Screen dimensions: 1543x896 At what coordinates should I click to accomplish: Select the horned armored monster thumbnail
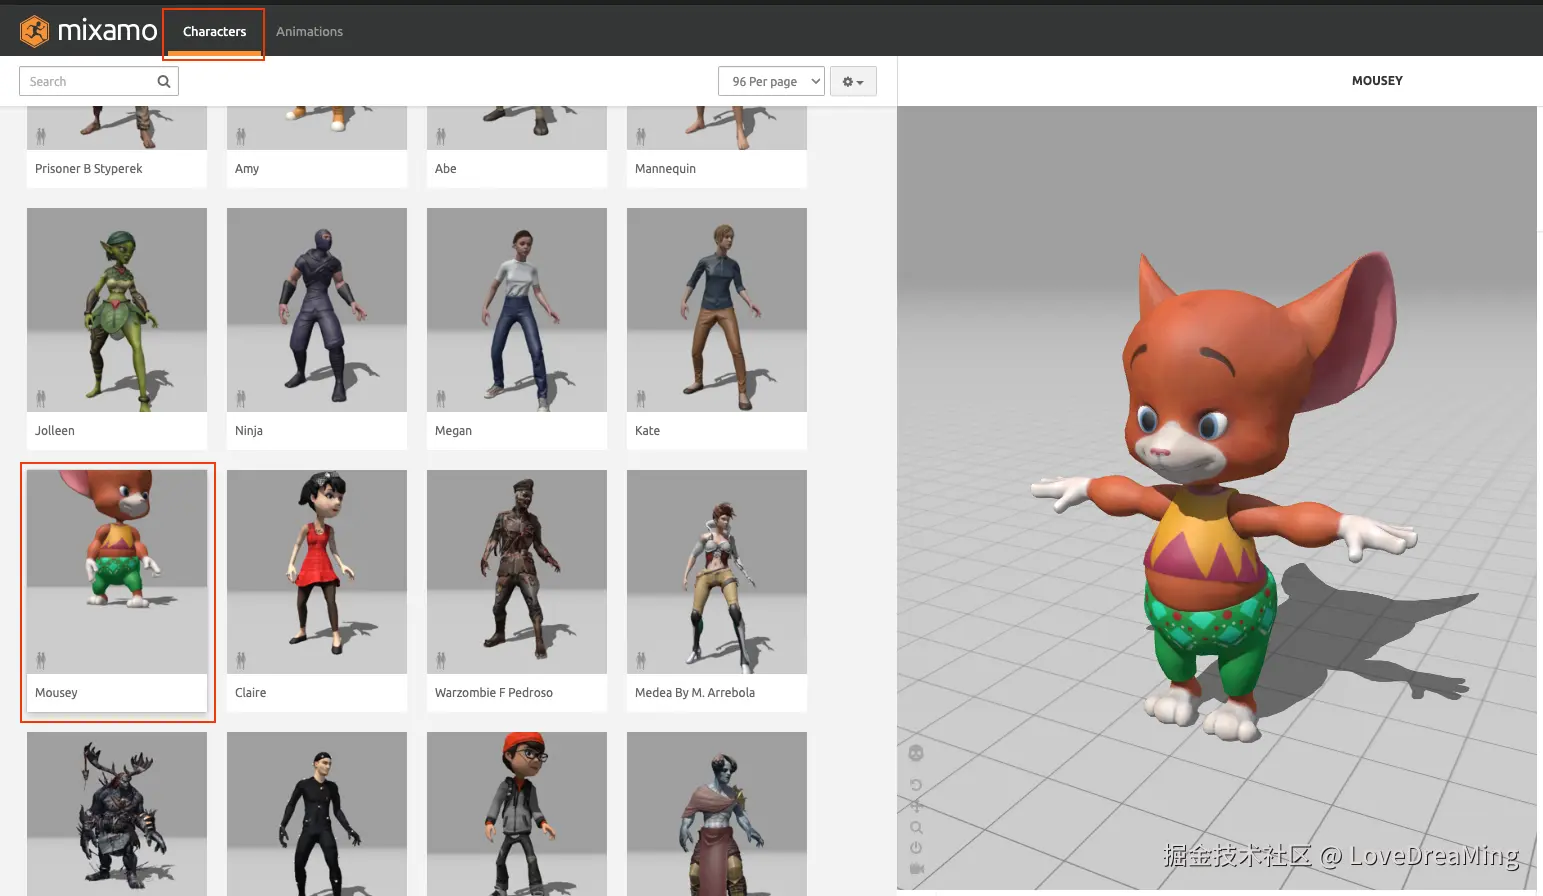point(117,814)
